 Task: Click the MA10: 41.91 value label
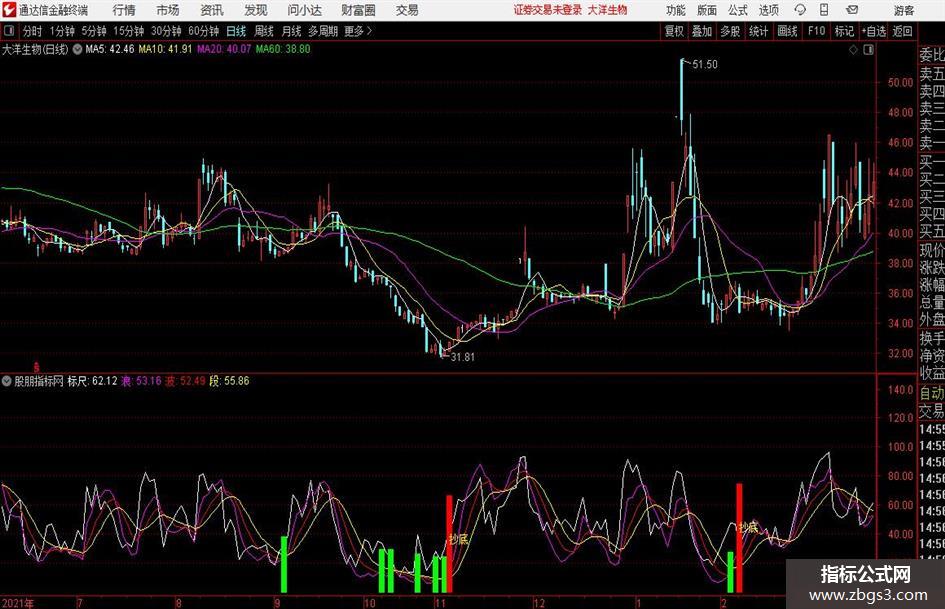tap(165, 49)
